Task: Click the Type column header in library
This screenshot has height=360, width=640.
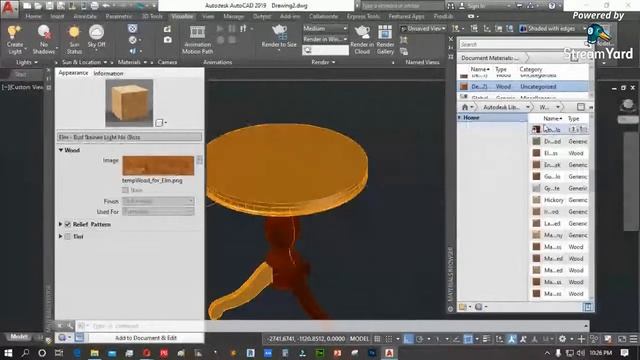Action: point(573,118)
